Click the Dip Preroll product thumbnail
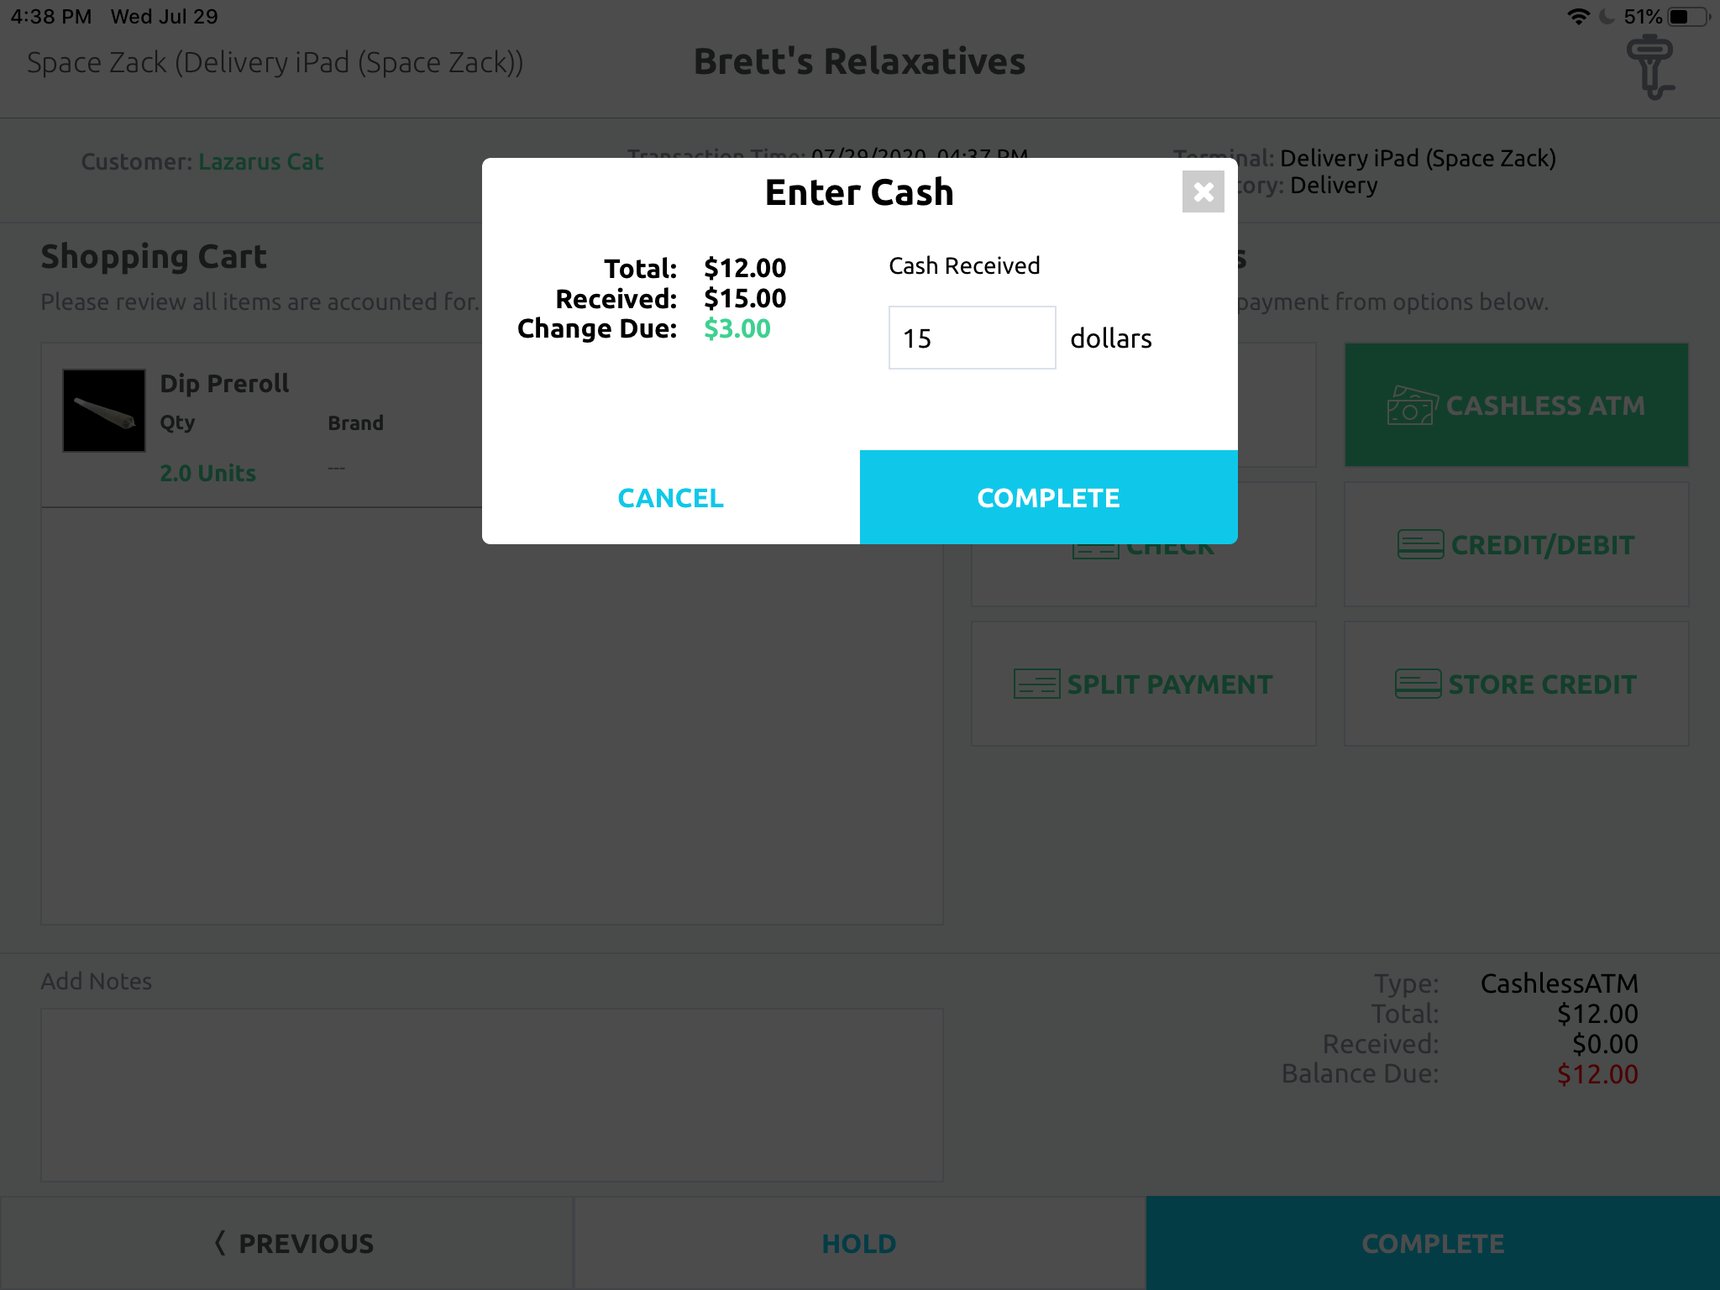This screenshot has height=1290, width=1720. click(x=103, y=410)
